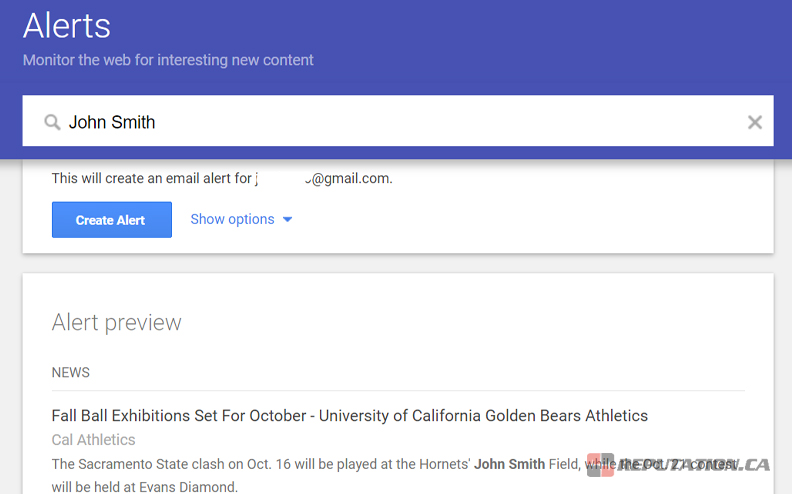Click "This will create an email alert" text

(150, 179)
